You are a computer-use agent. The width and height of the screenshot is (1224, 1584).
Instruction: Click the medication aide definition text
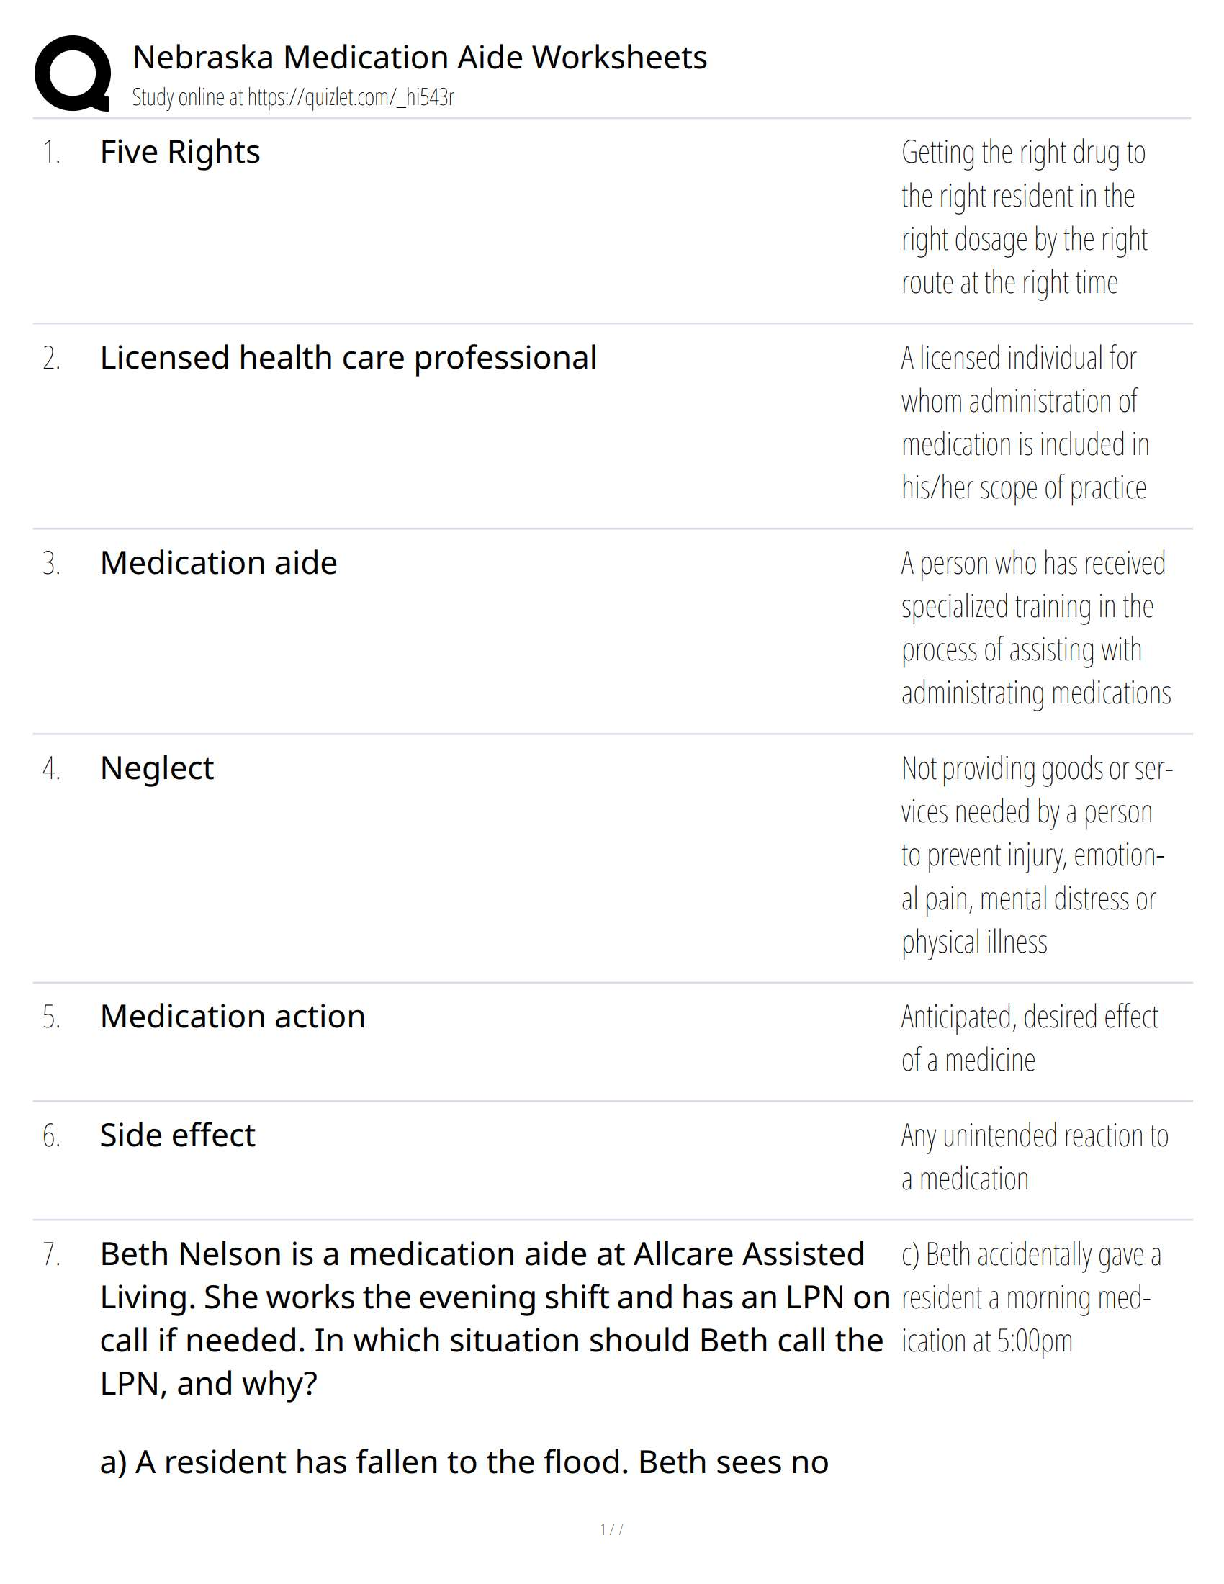(1036, 628)
